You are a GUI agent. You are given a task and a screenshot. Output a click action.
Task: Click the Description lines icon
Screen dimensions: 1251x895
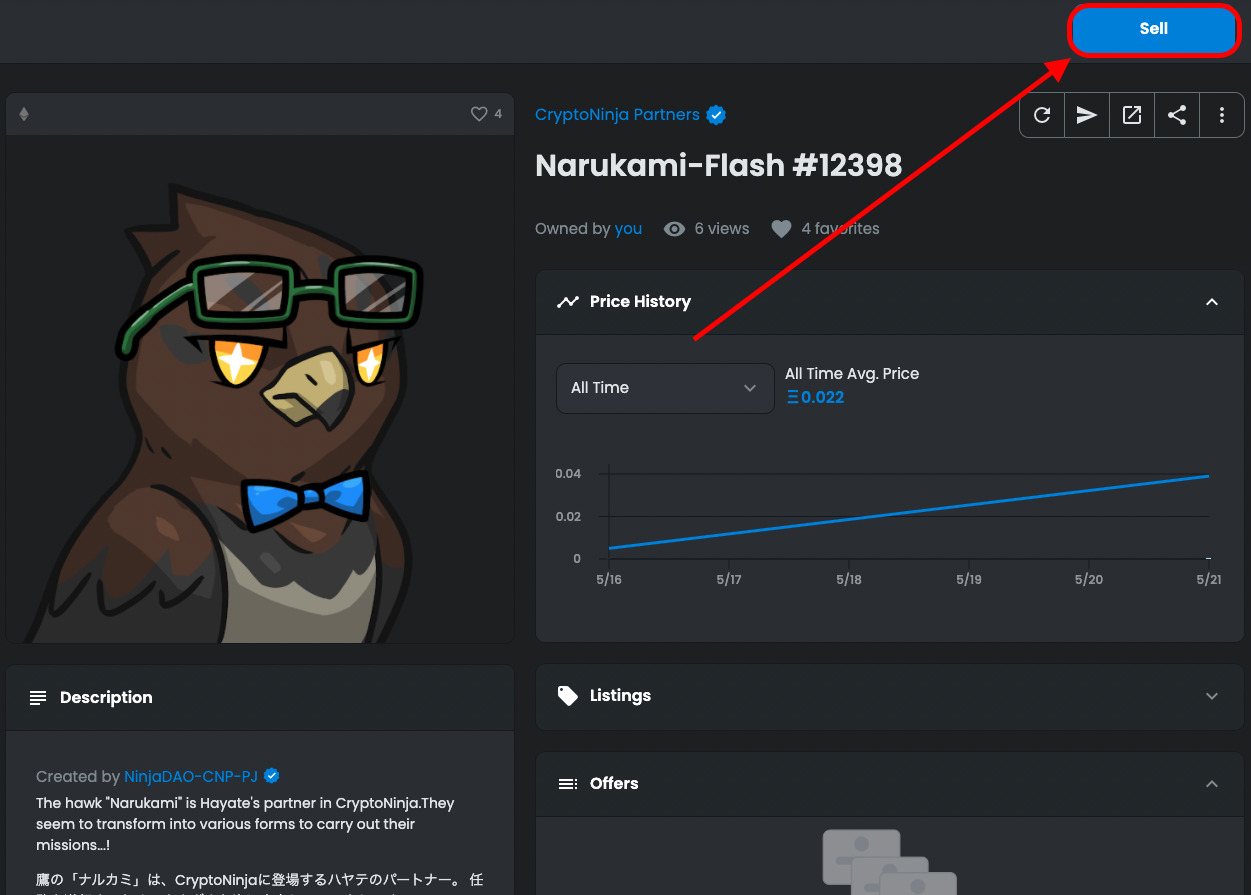[38, 698]
